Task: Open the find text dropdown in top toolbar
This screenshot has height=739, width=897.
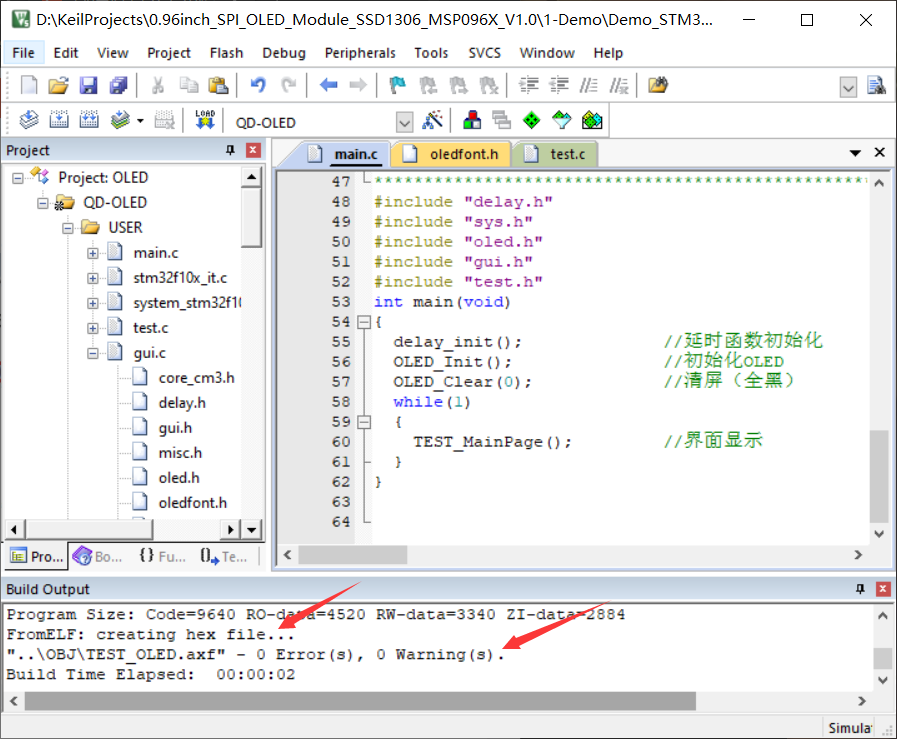Action: [848, 88]
